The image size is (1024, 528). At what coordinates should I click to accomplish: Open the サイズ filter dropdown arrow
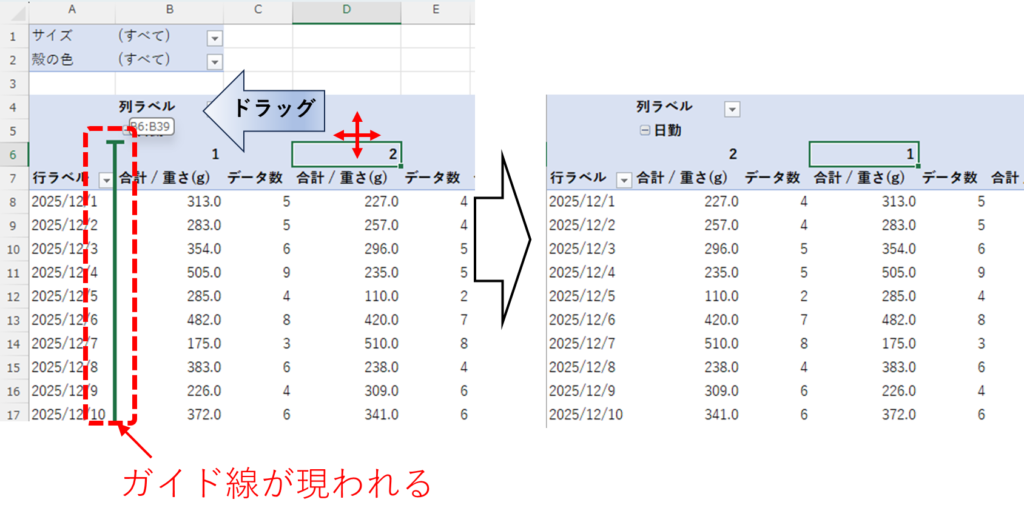(214, 37)
